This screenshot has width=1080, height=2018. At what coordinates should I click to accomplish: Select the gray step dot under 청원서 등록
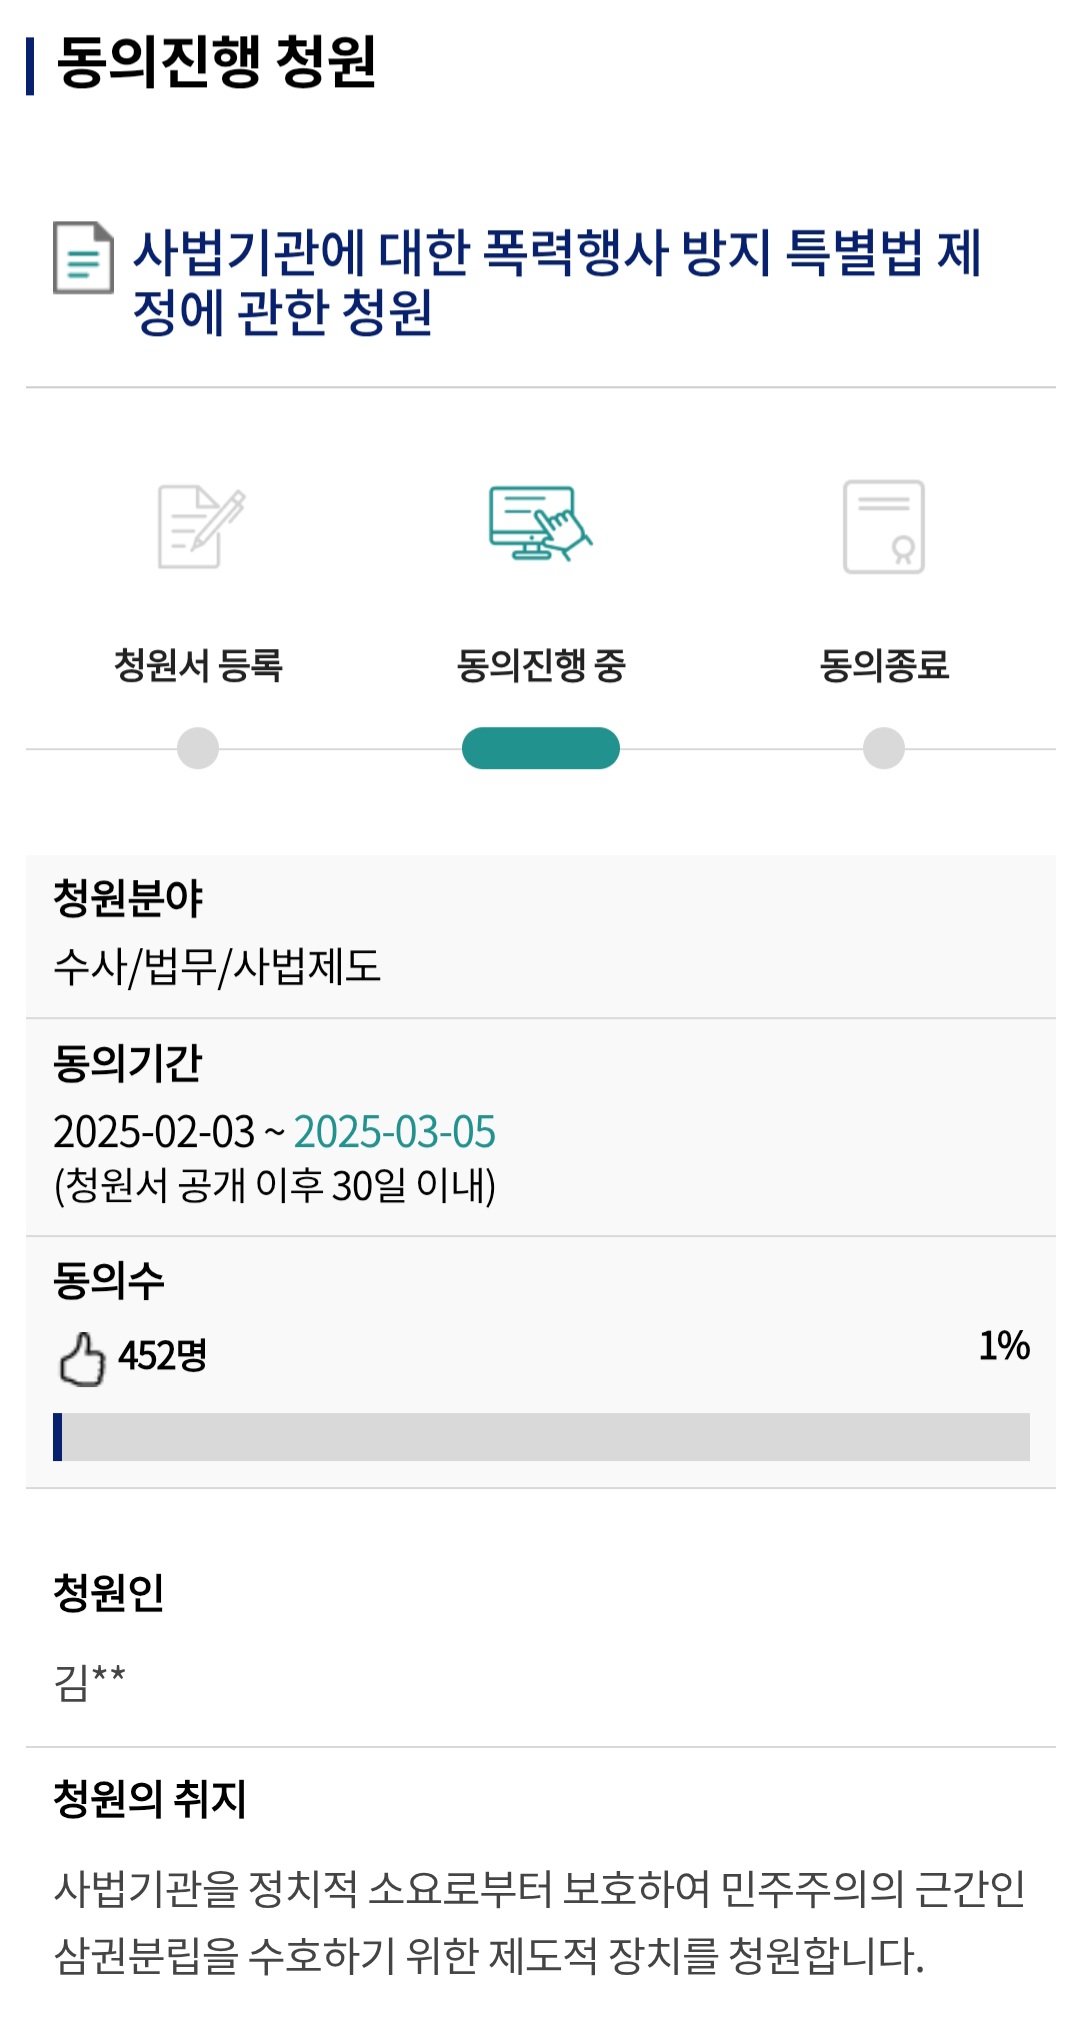click(198, 748)
